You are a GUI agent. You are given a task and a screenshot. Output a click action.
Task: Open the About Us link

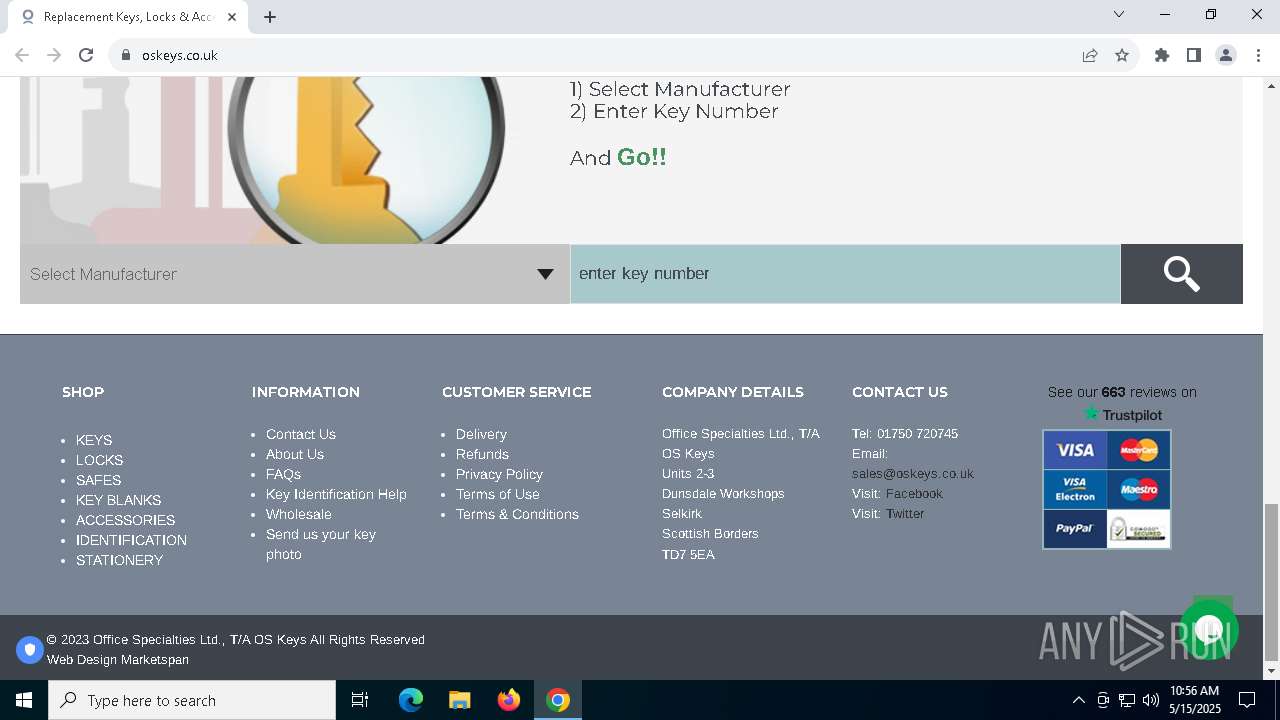[295, 454]
